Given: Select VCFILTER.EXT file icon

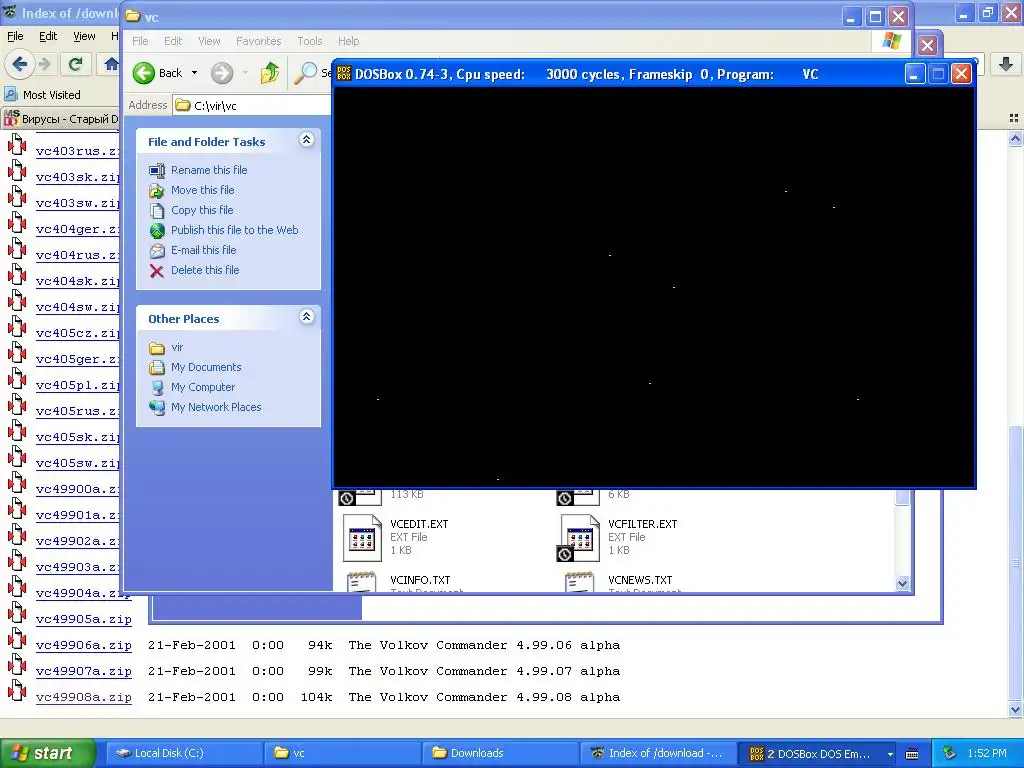Looking at the screenshot, I should [x=580, y=538].
